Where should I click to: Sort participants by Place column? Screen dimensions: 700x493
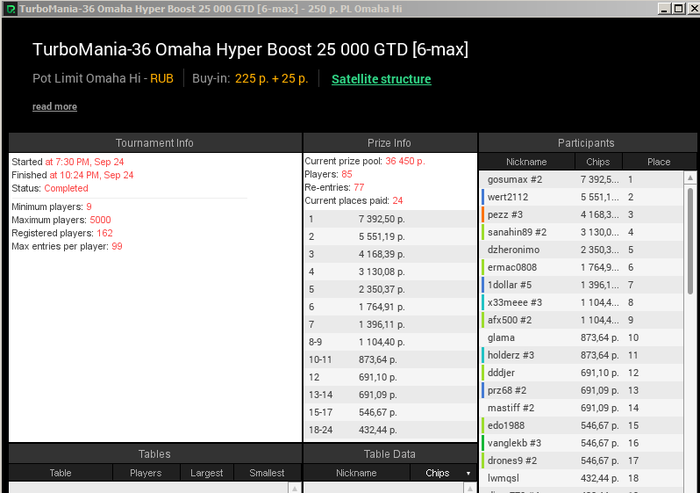658,162
